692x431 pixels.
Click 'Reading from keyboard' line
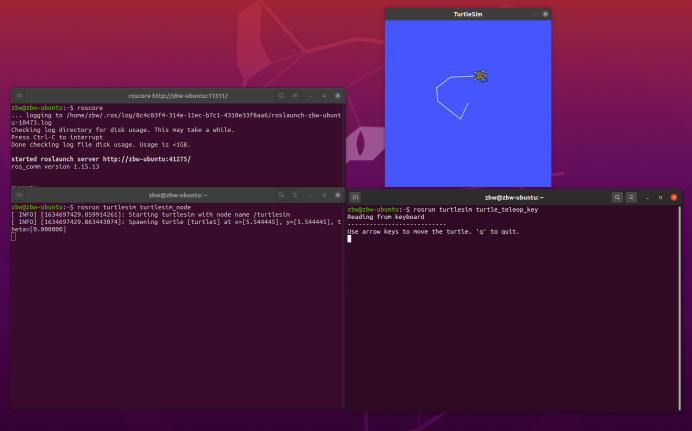point(386,217)
